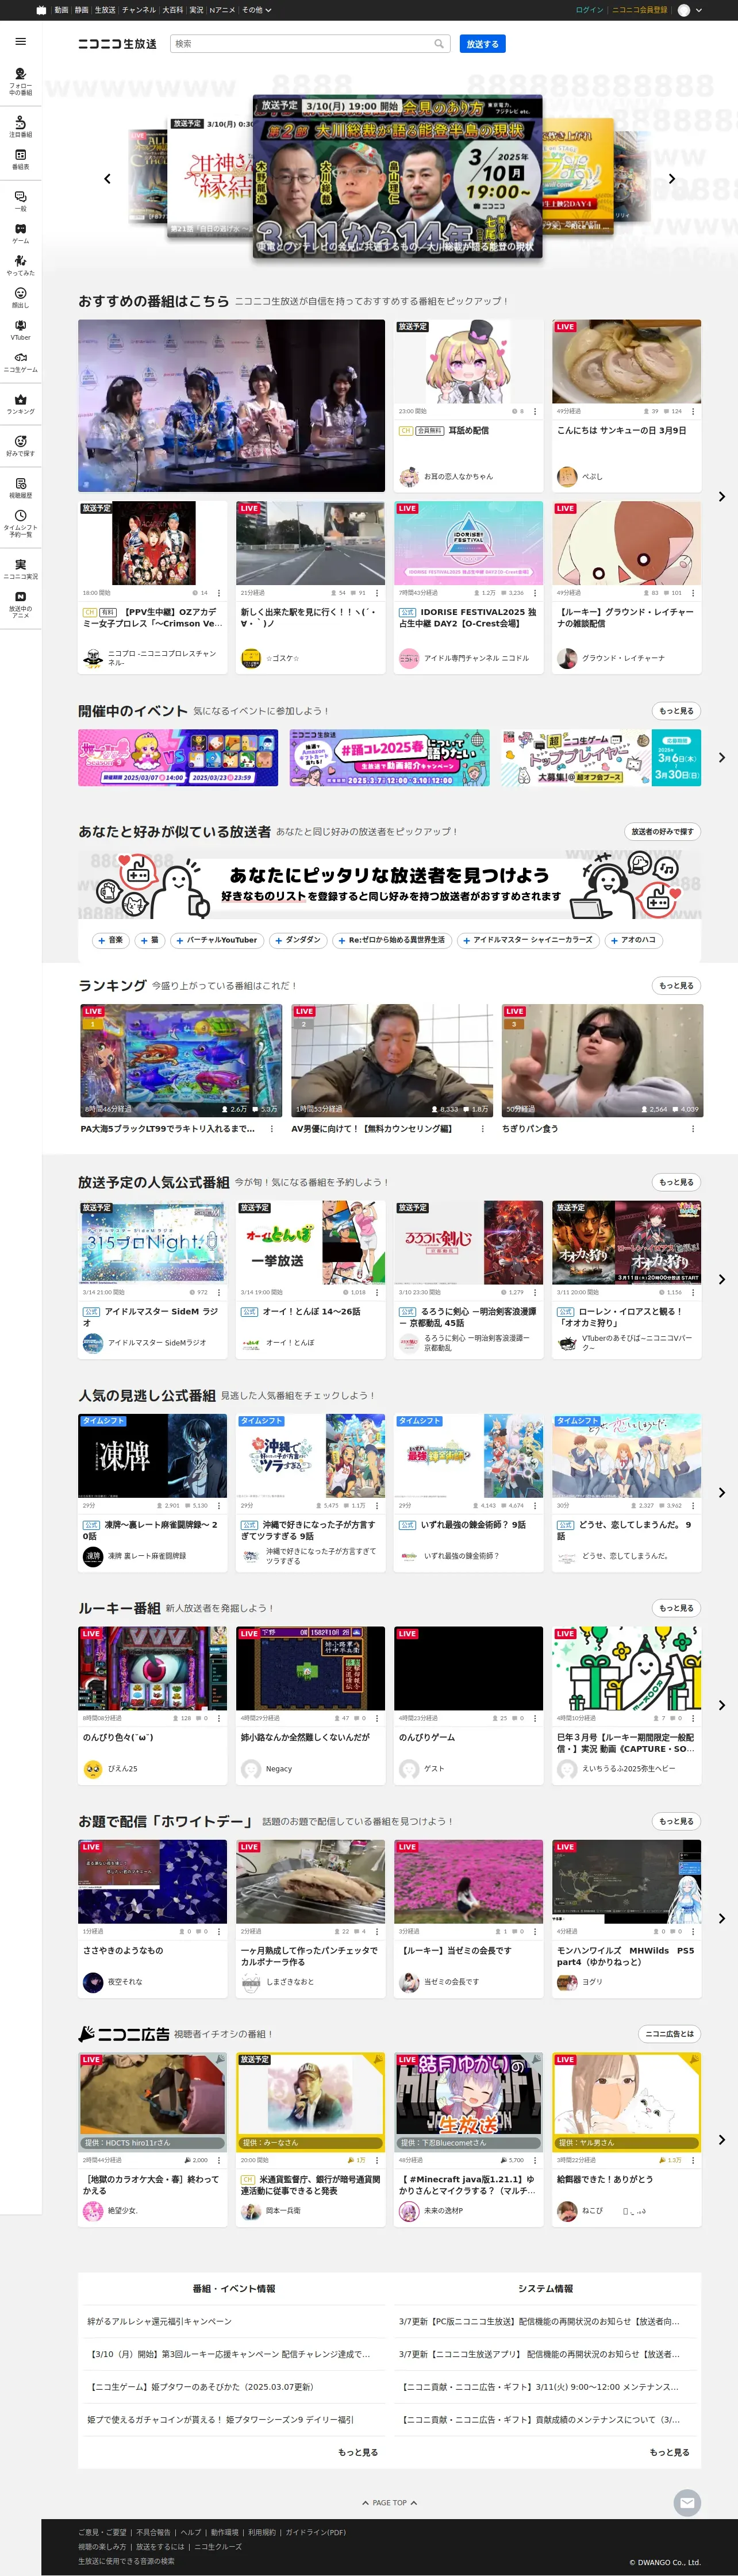Open 大百科 in the top navigation

tap(172, 10)
